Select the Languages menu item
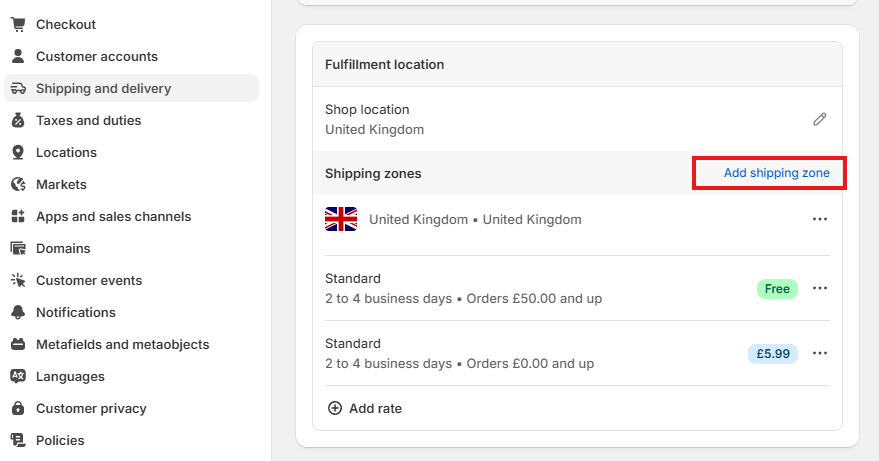This screenshot has width=879, height=461. point(70,376)
